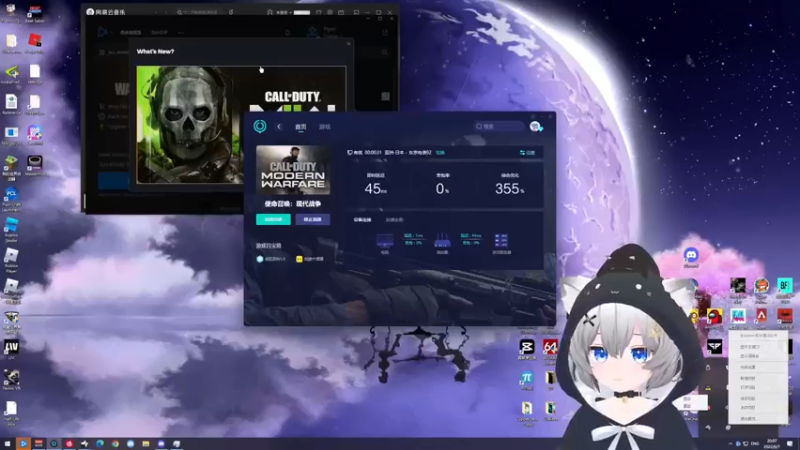Screen dimensions: 800x450
Task: Open the taskbar clock and date
Action: 773,444
